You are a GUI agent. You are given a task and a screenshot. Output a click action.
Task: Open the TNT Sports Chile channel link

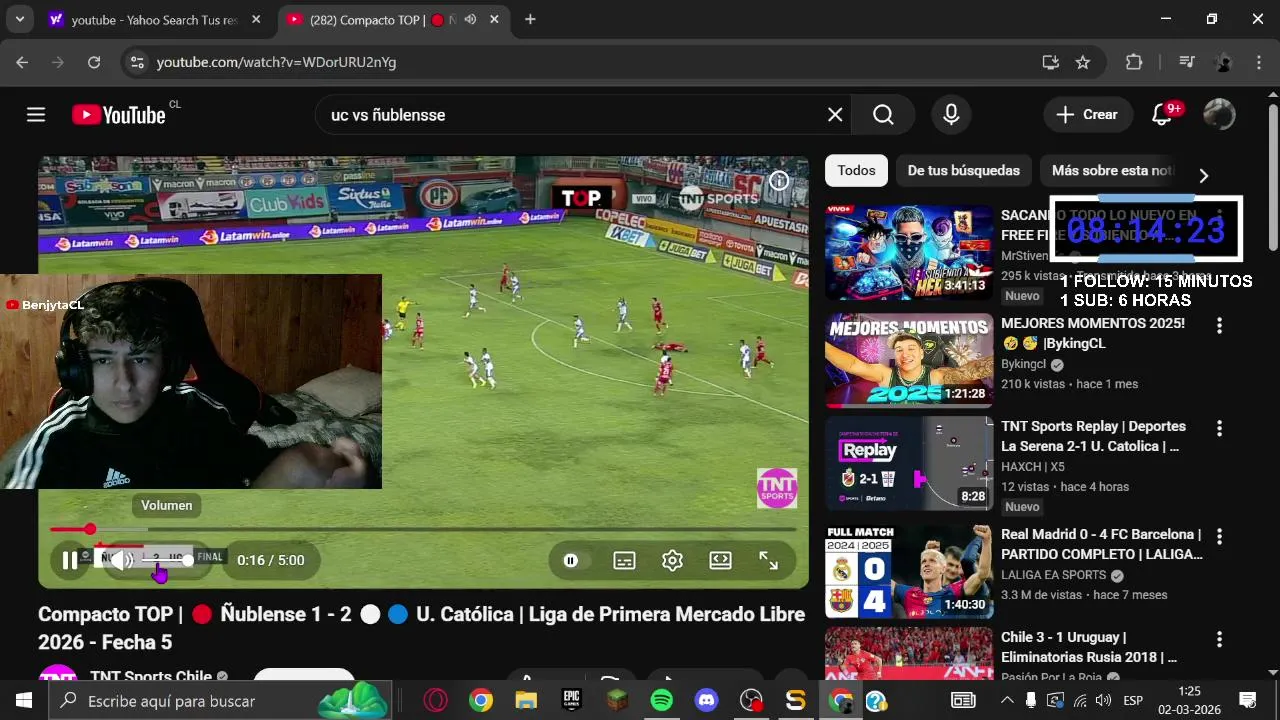tap(150, 677)
